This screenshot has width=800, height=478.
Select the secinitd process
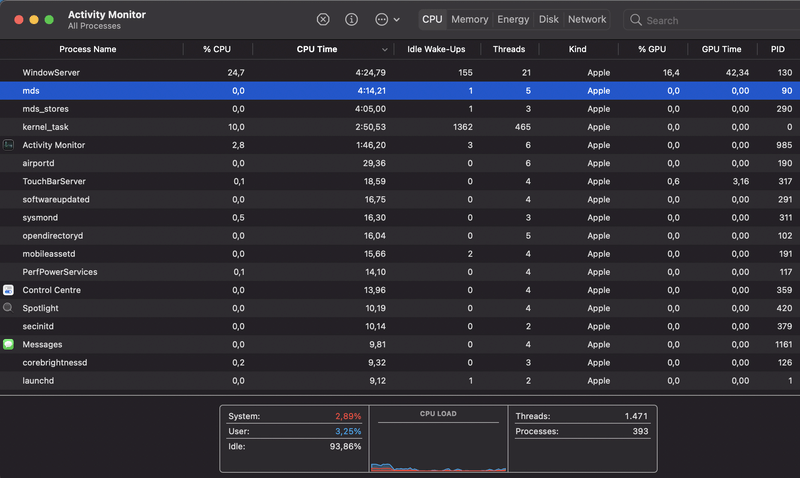point(38,326)
